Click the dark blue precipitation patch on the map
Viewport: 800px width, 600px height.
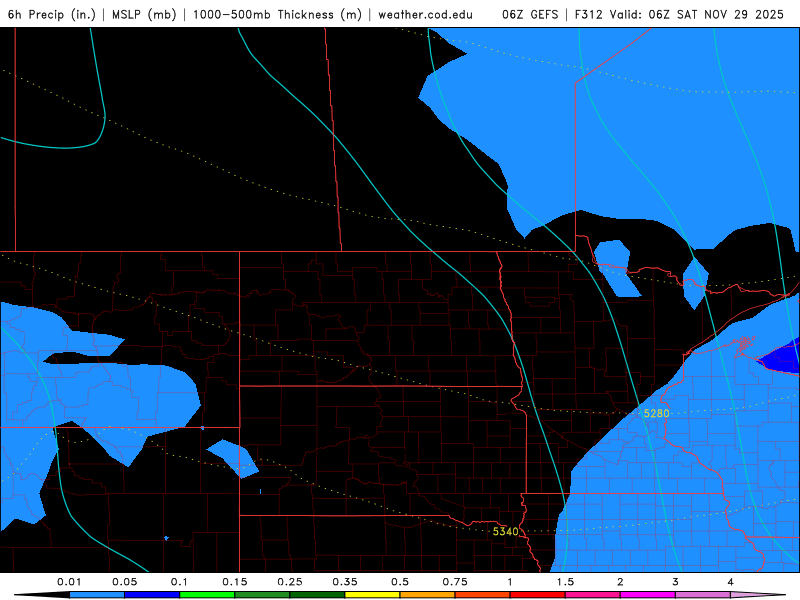pyautogui.click(x=781, y=356)
